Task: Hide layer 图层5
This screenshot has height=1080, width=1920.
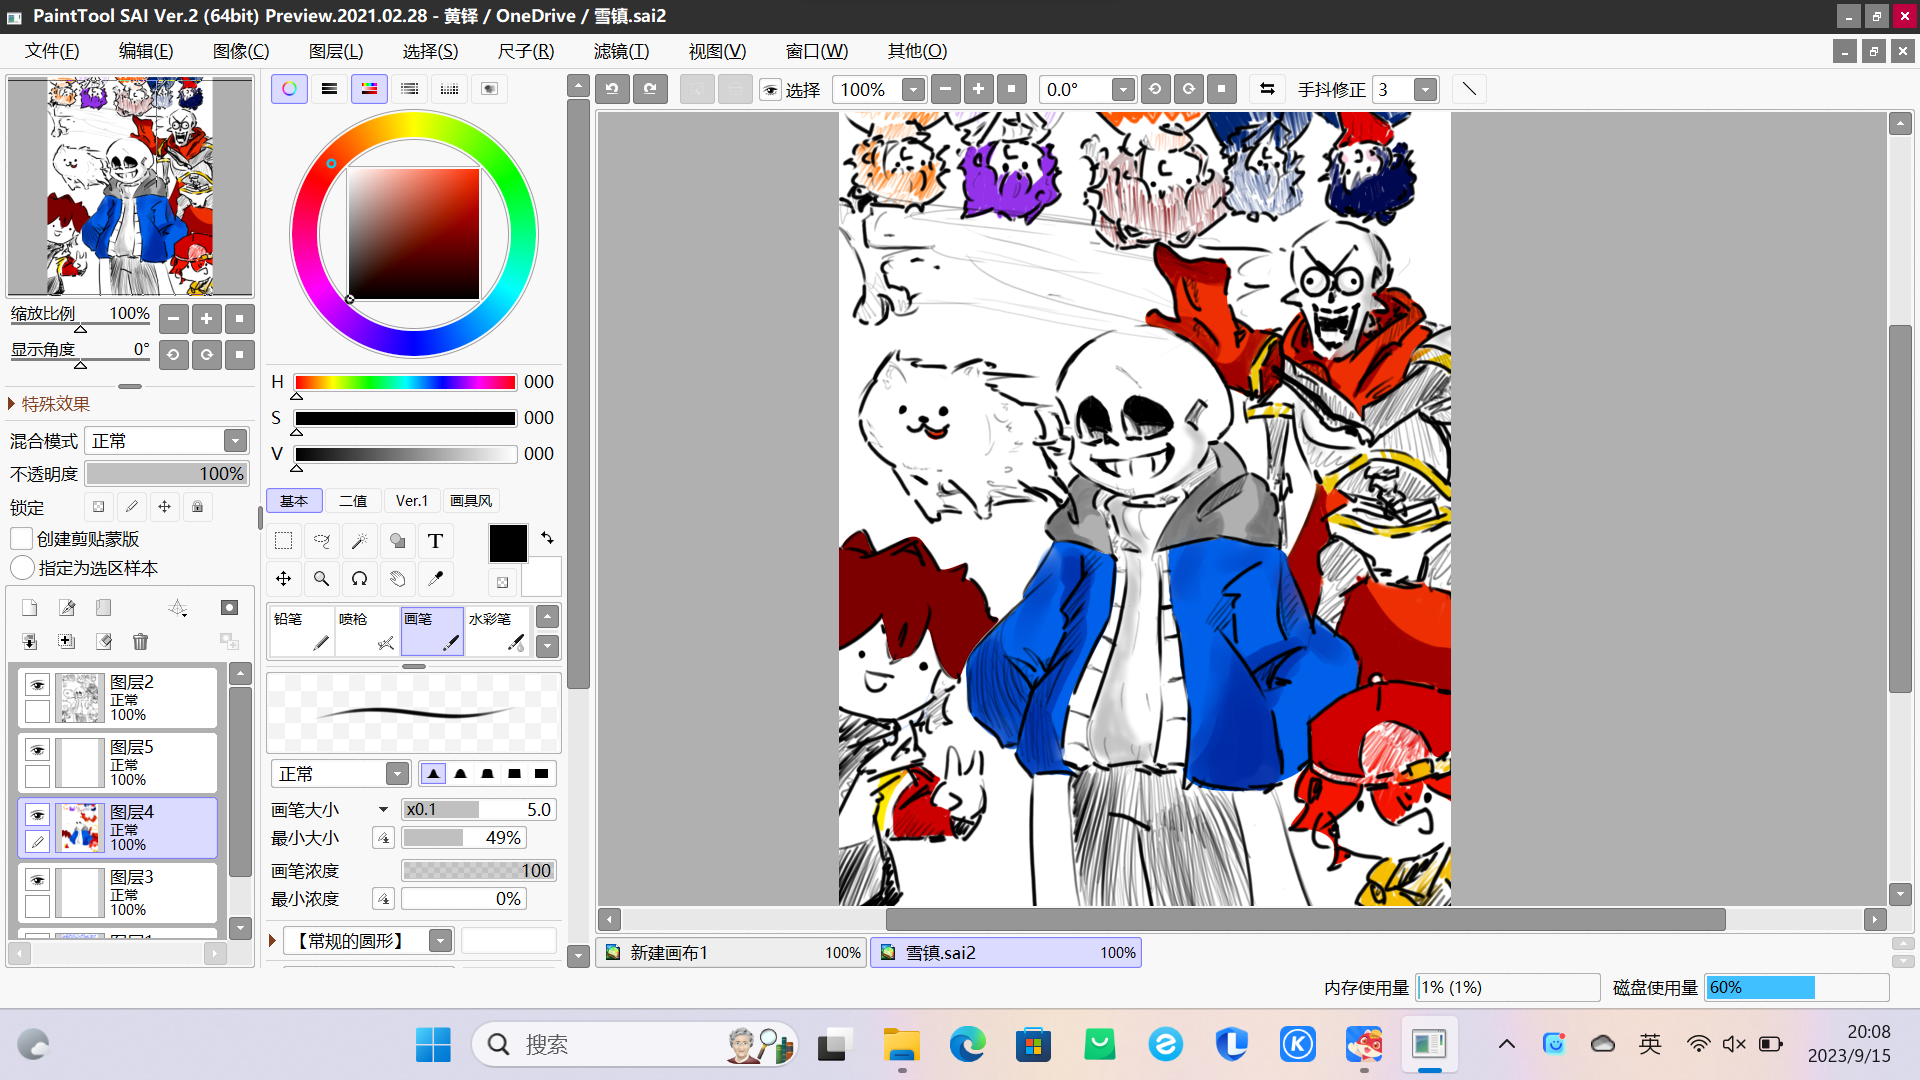Action: (37, 750)
